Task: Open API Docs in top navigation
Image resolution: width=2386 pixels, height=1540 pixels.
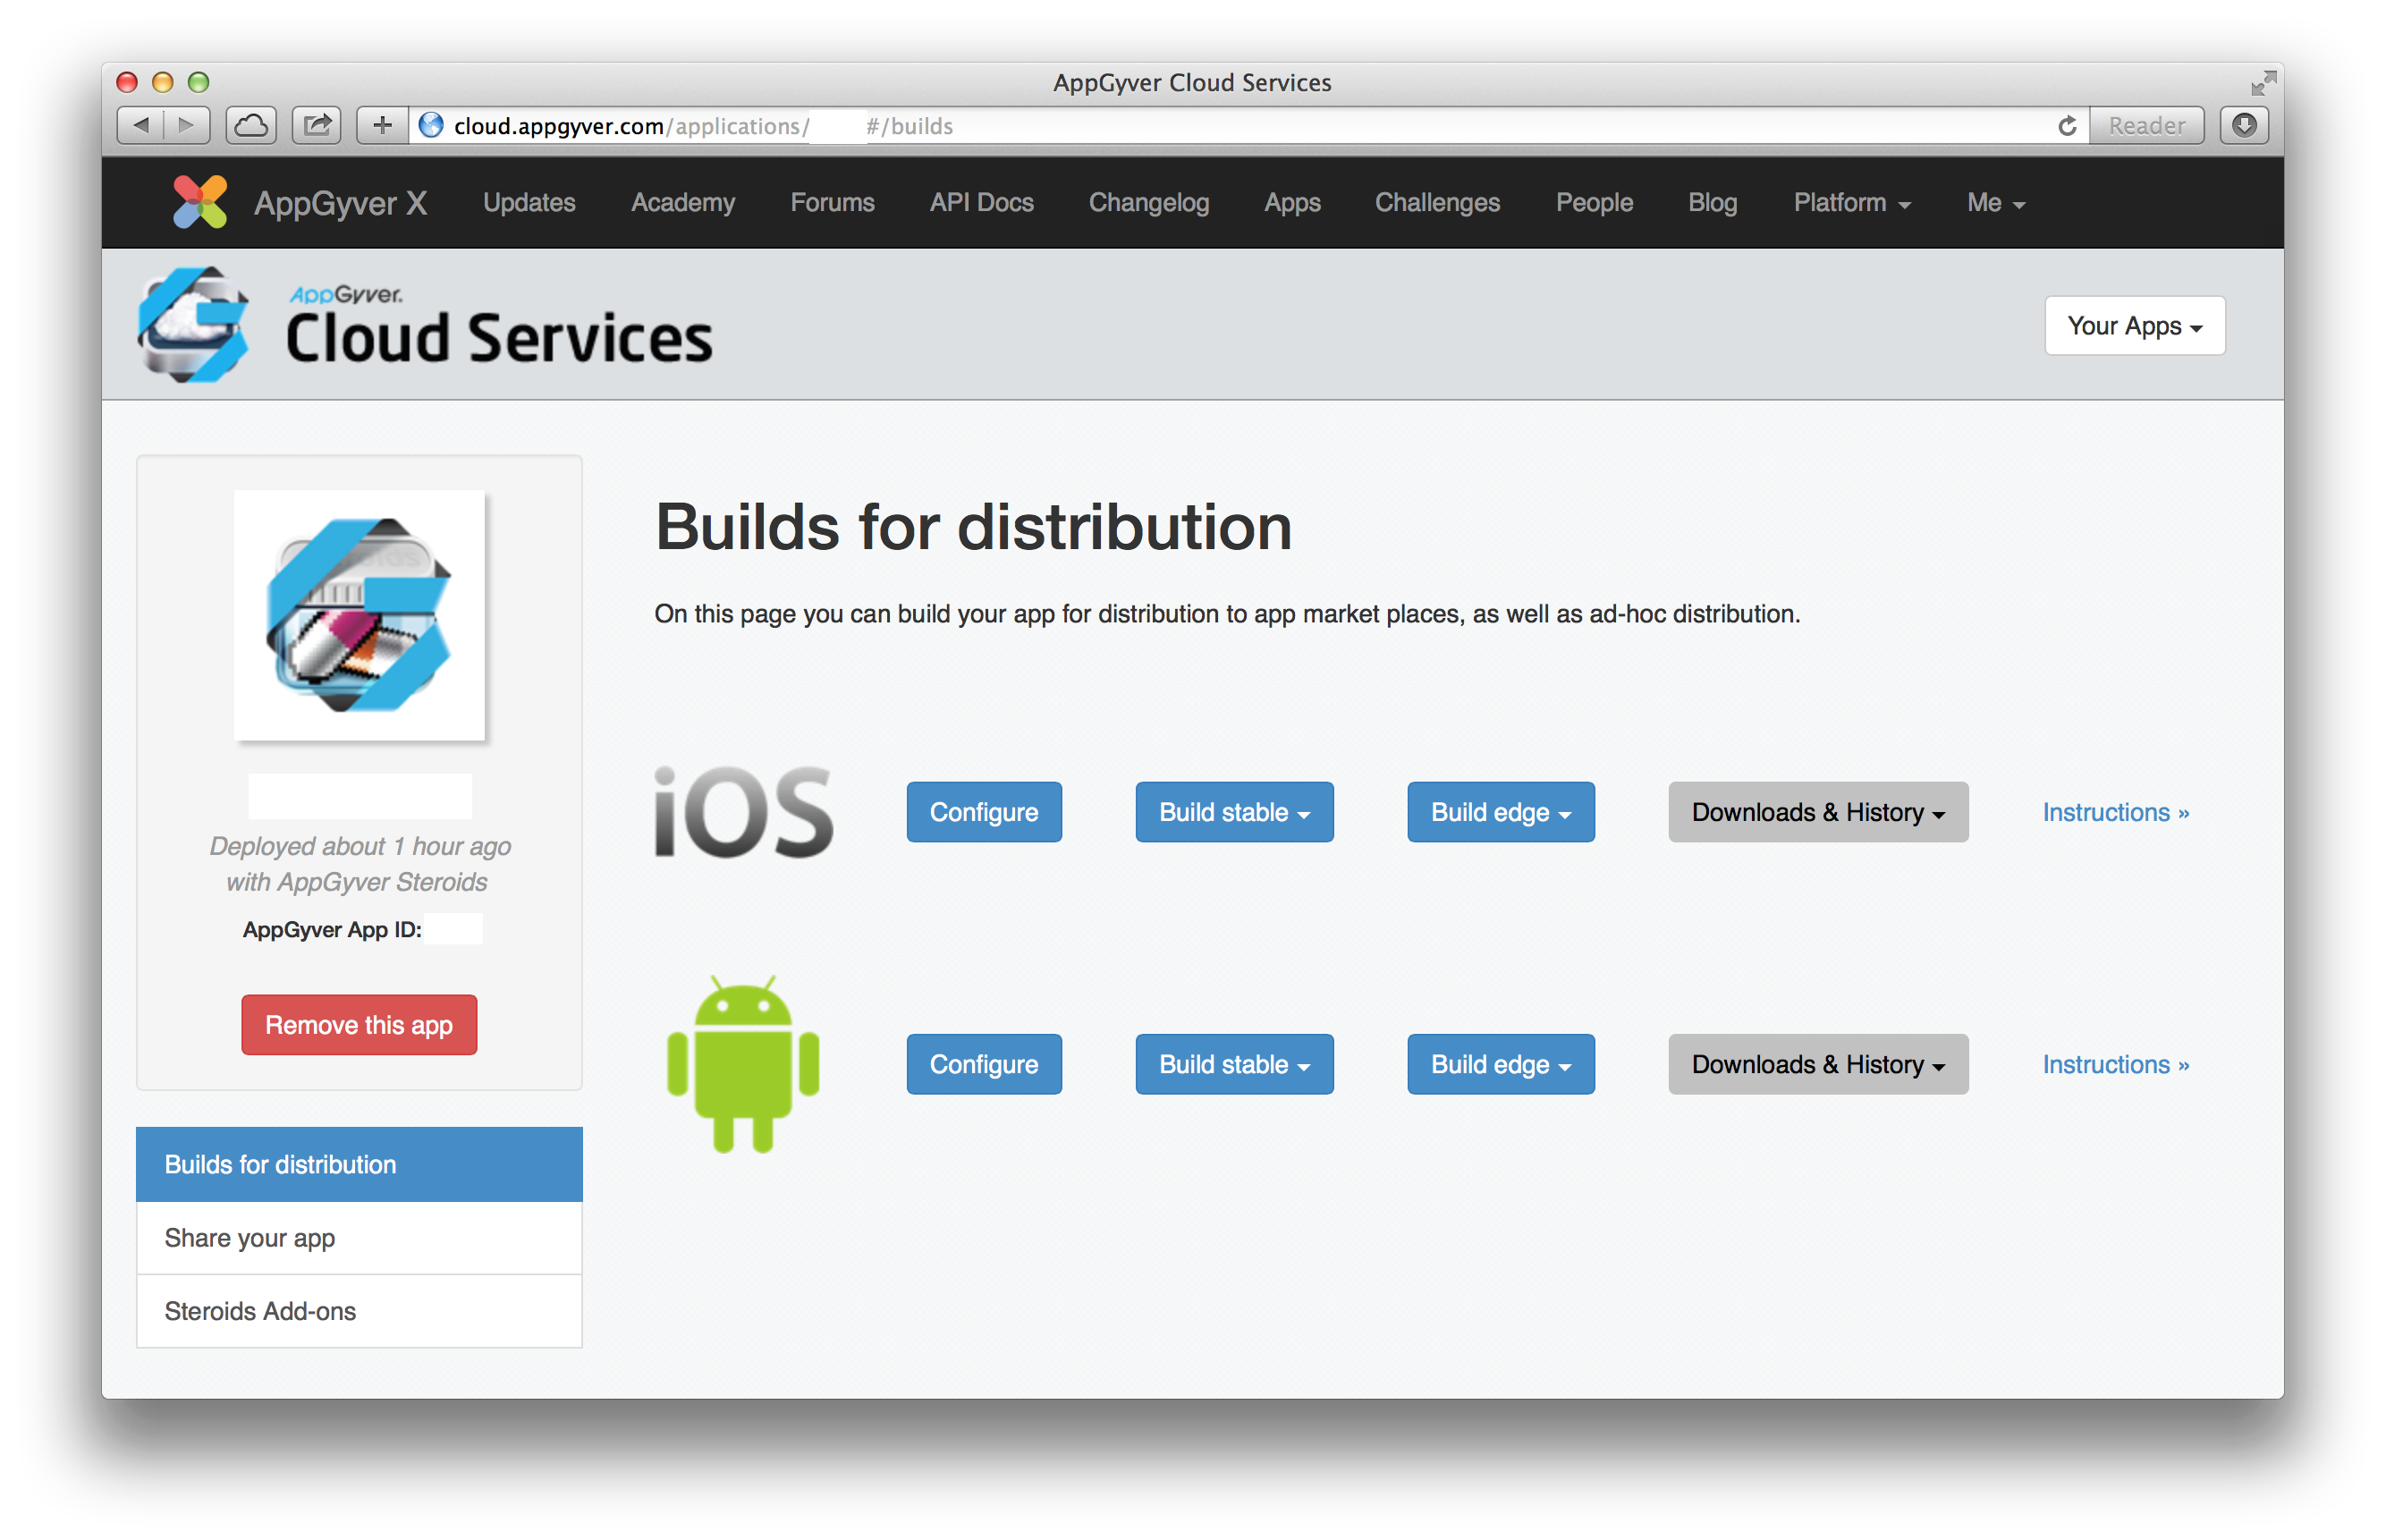Action: pos(981,202)
